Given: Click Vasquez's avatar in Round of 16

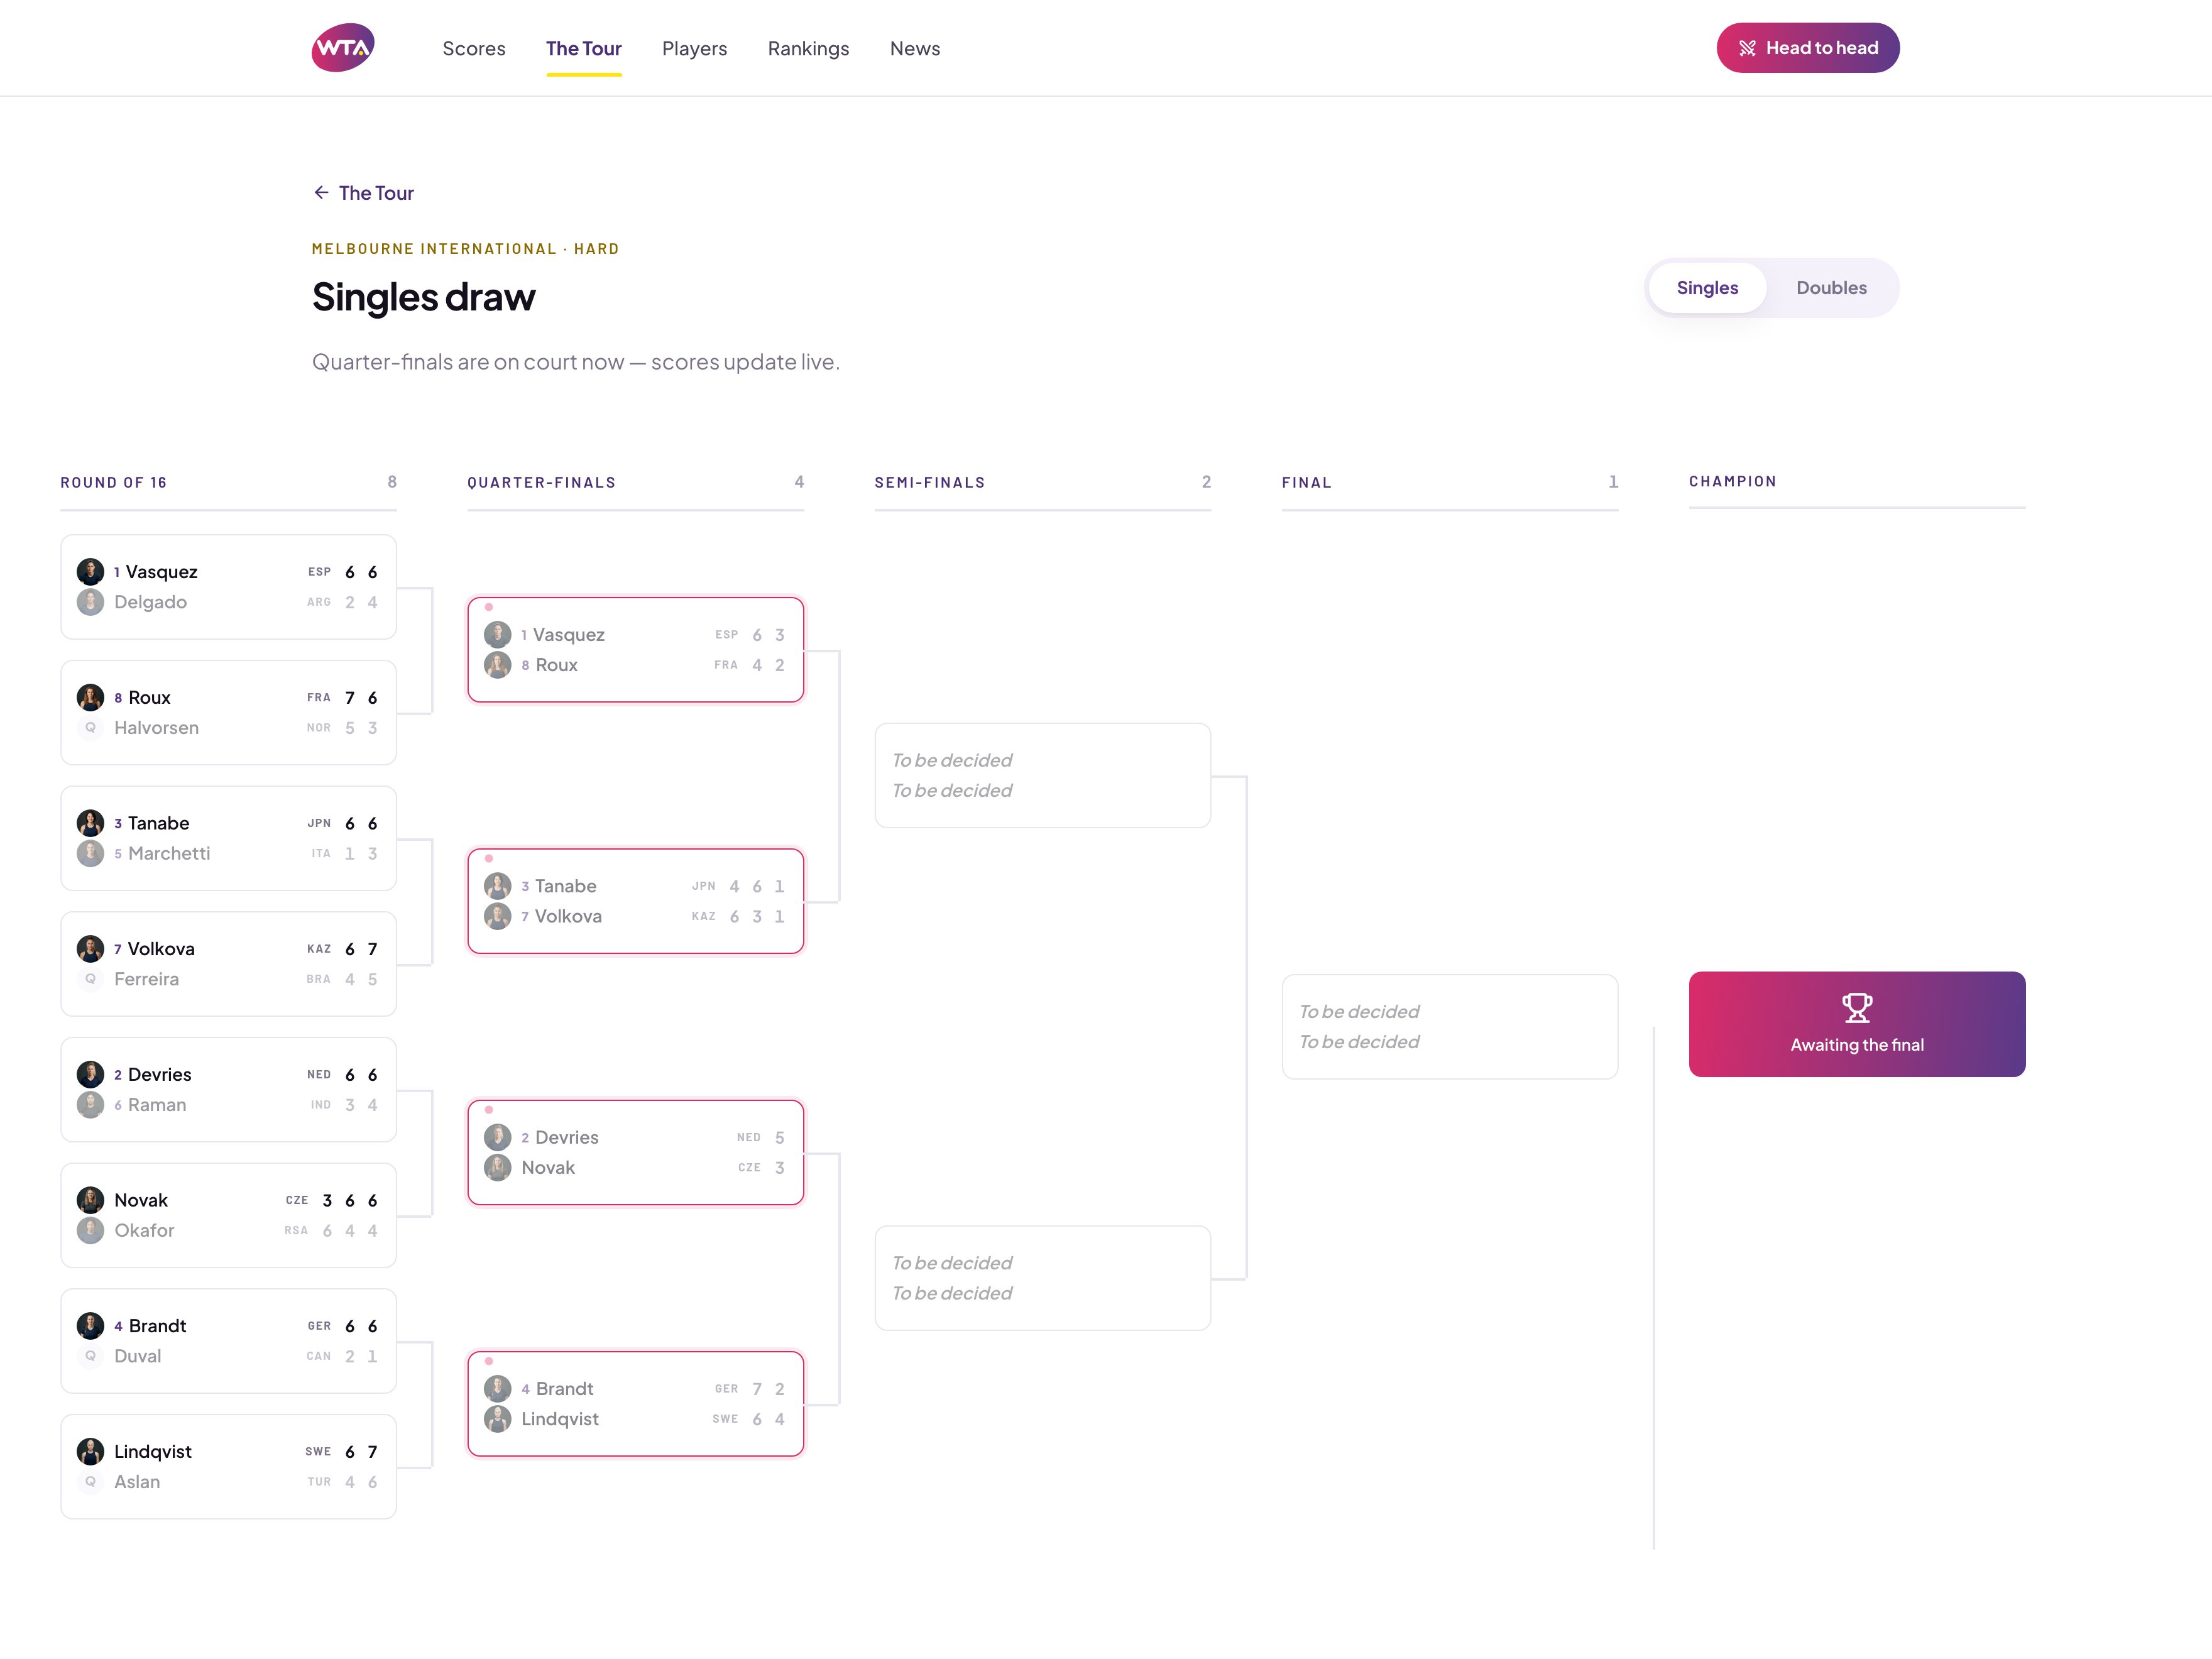Looking at the screenshot, I should point(91,572).
